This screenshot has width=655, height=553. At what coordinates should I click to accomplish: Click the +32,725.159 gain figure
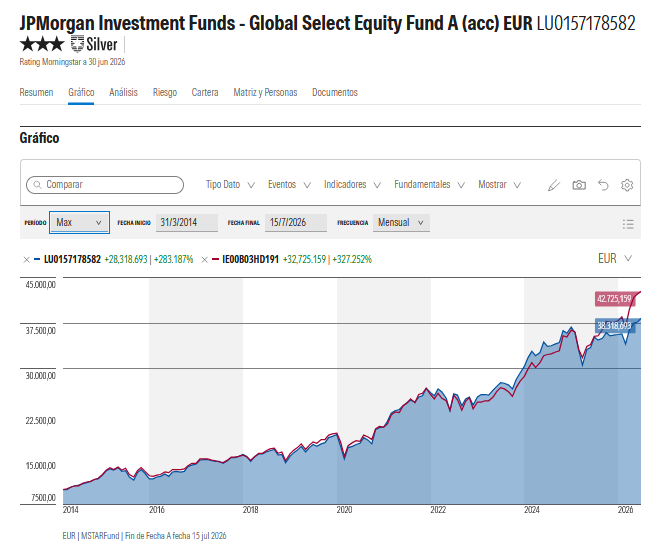tap(304, 259)
